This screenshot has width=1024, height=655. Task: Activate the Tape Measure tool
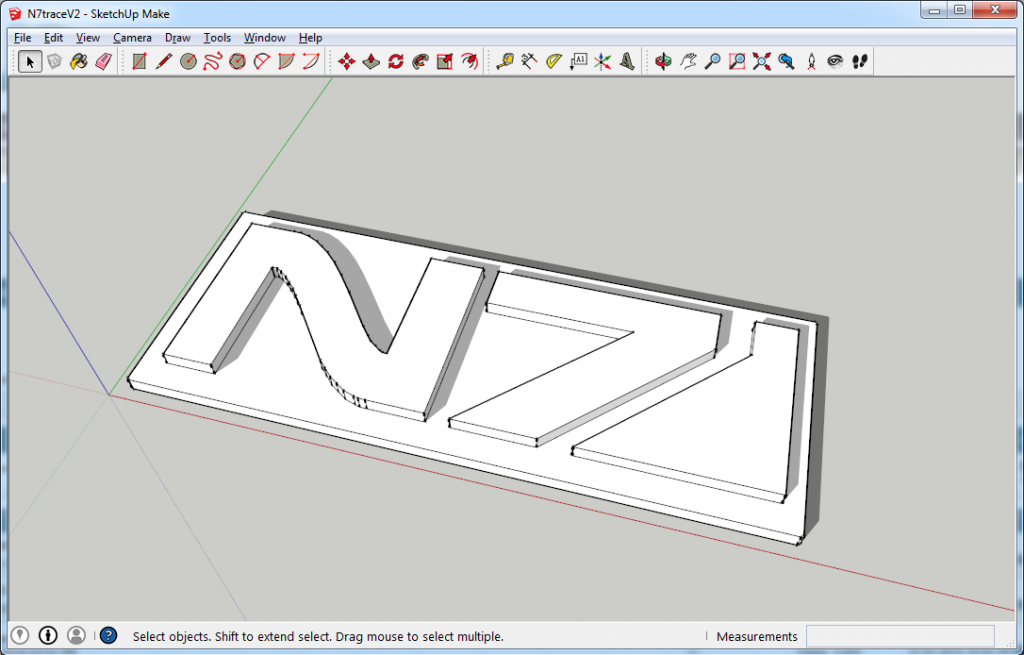[505, 62]
